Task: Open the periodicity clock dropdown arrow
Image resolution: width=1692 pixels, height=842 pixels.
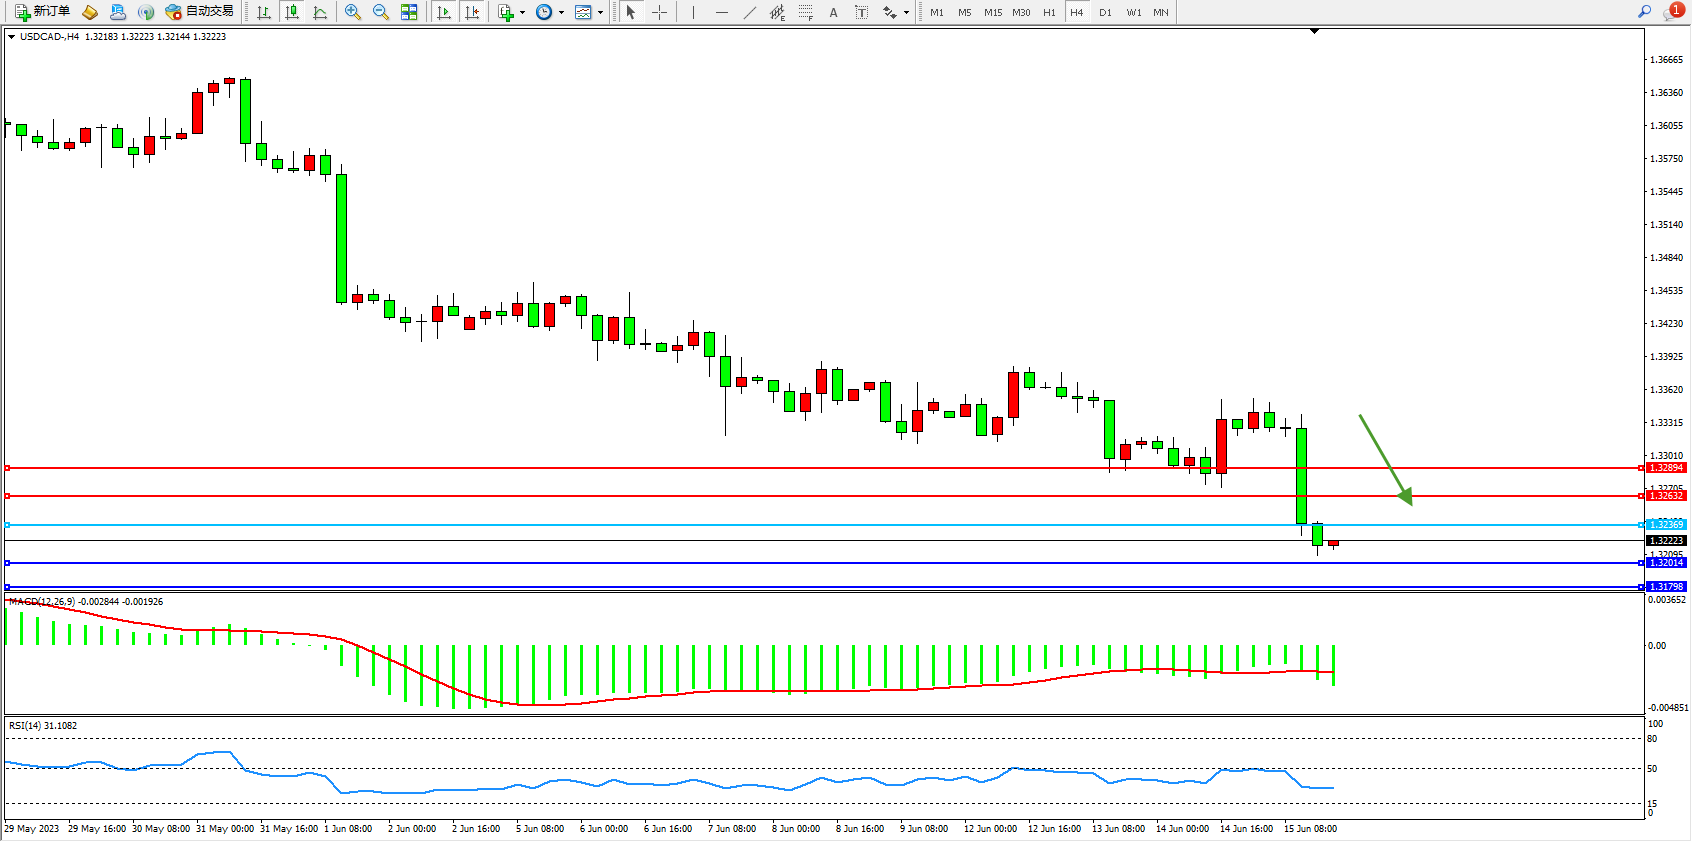Action: 561,13
